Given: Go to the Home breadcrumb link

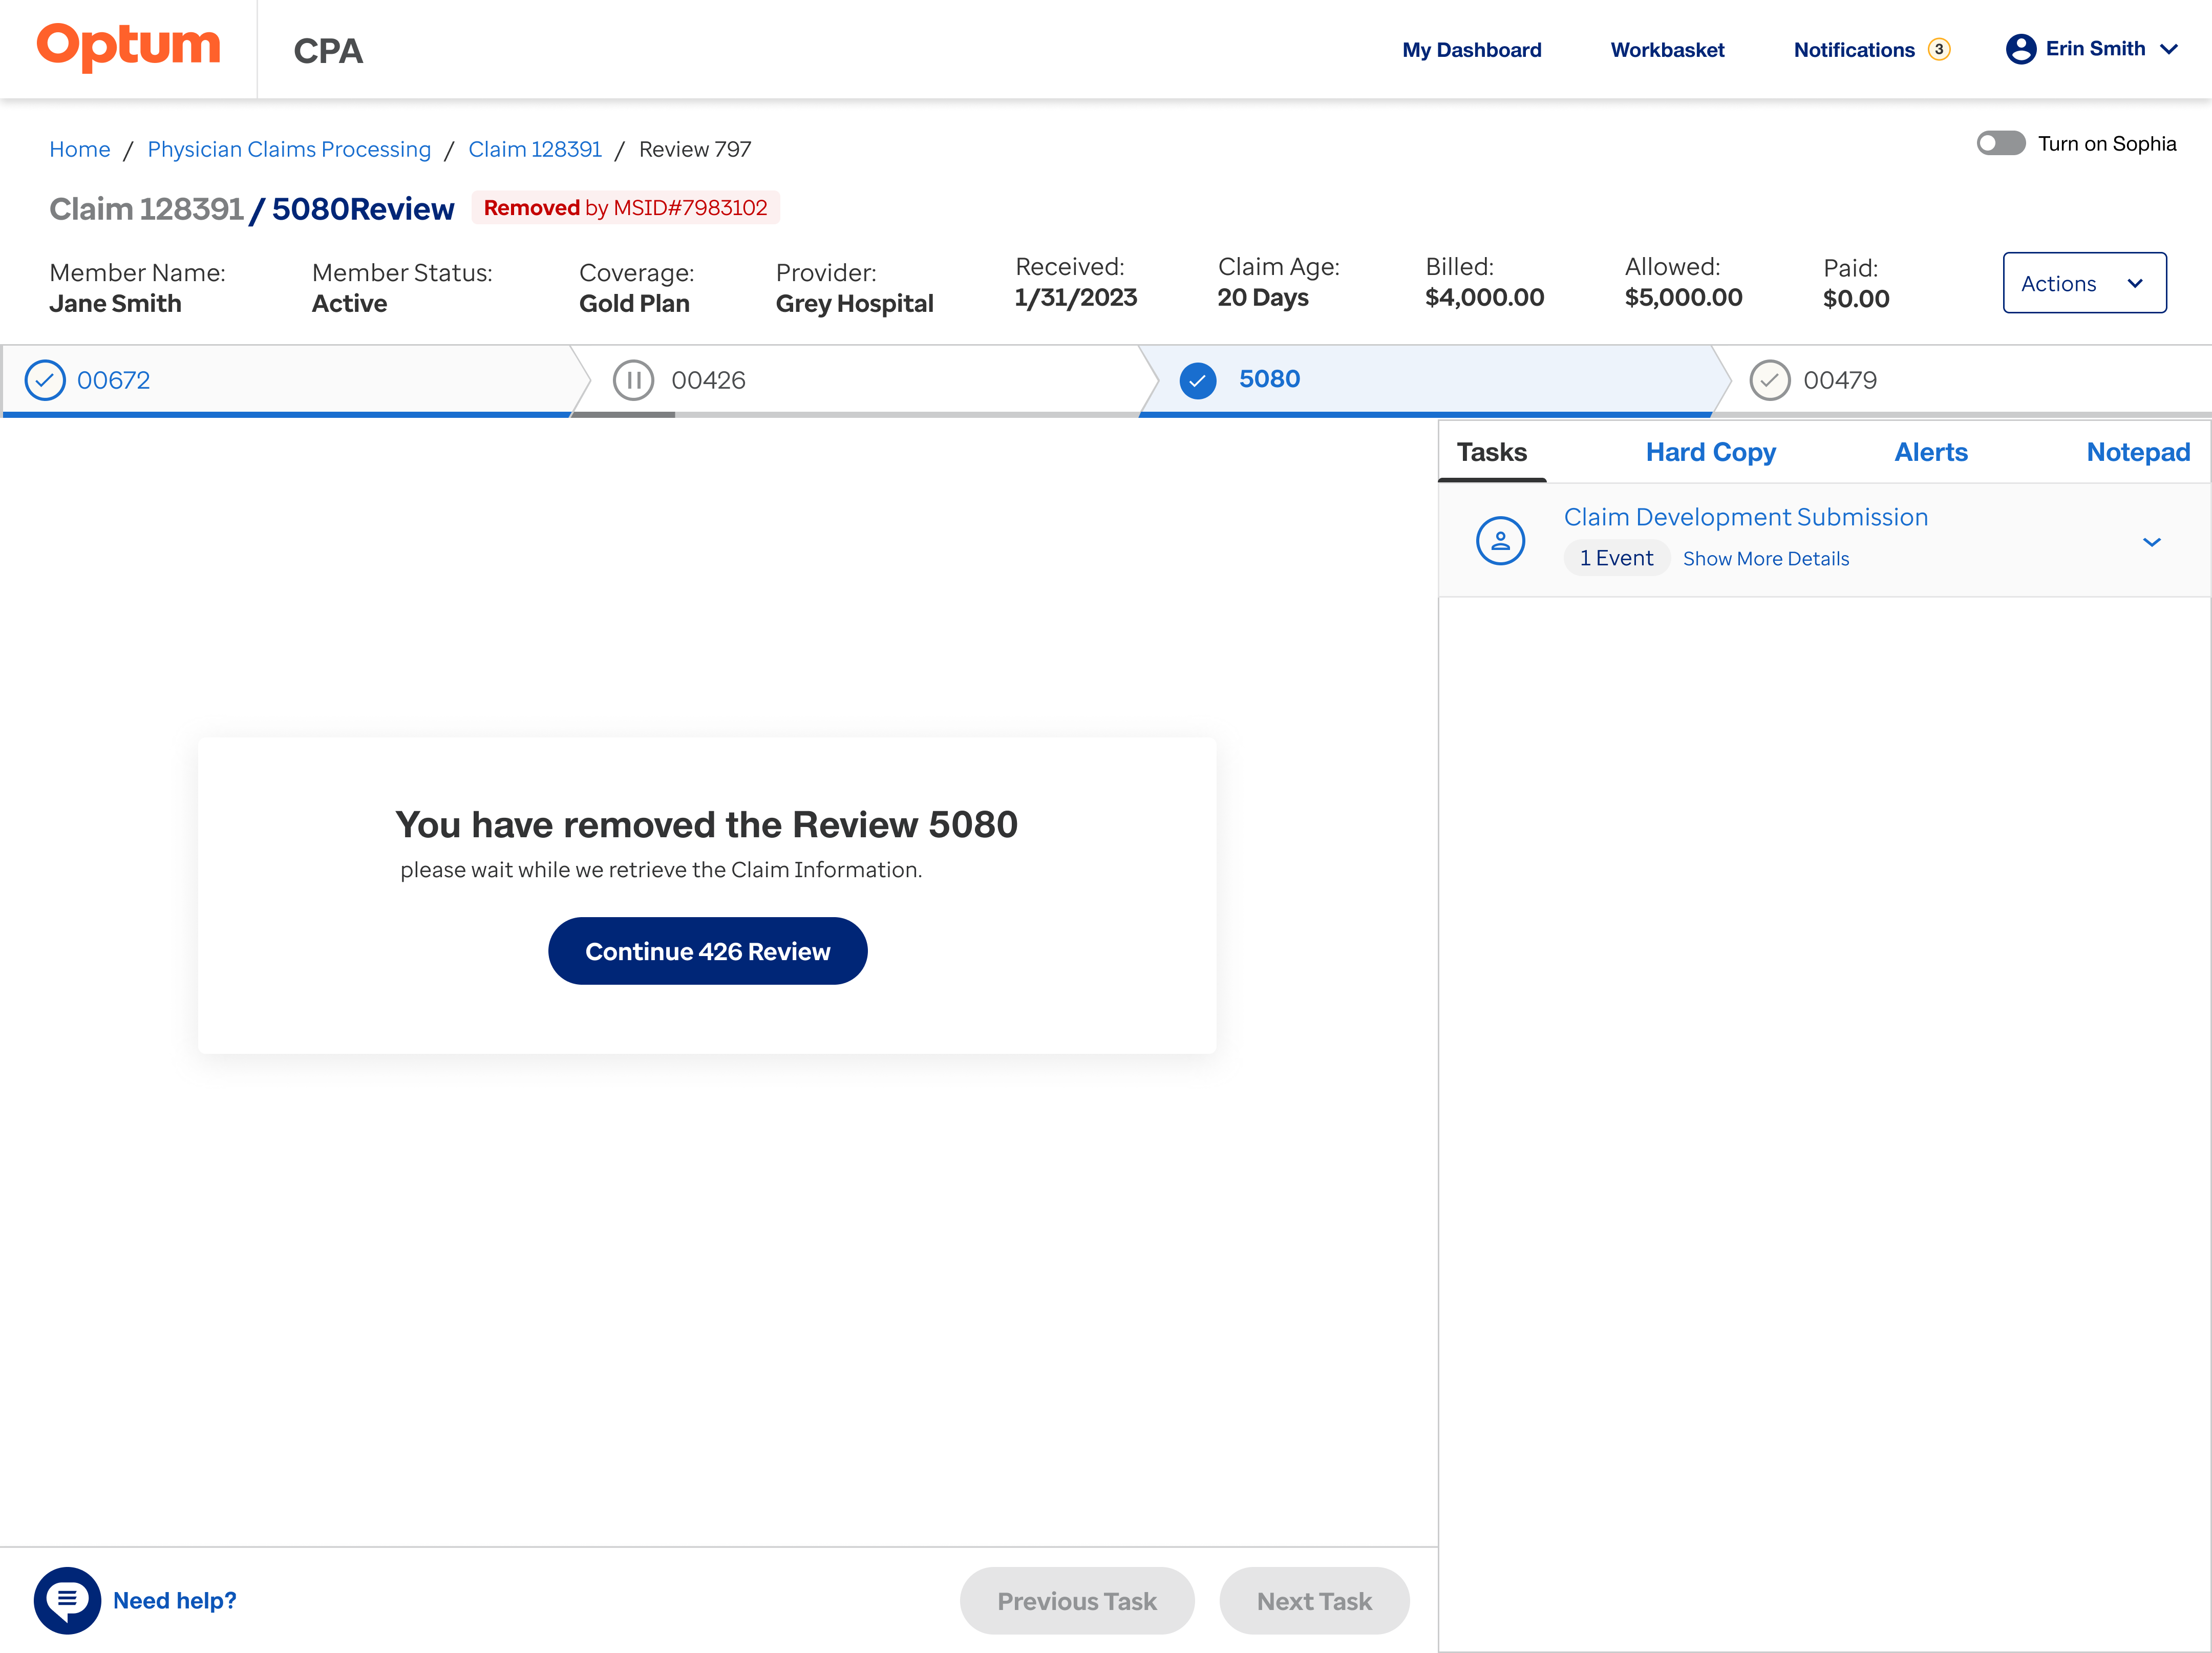Looking at the screenshot, I should (x=80, y=149).
